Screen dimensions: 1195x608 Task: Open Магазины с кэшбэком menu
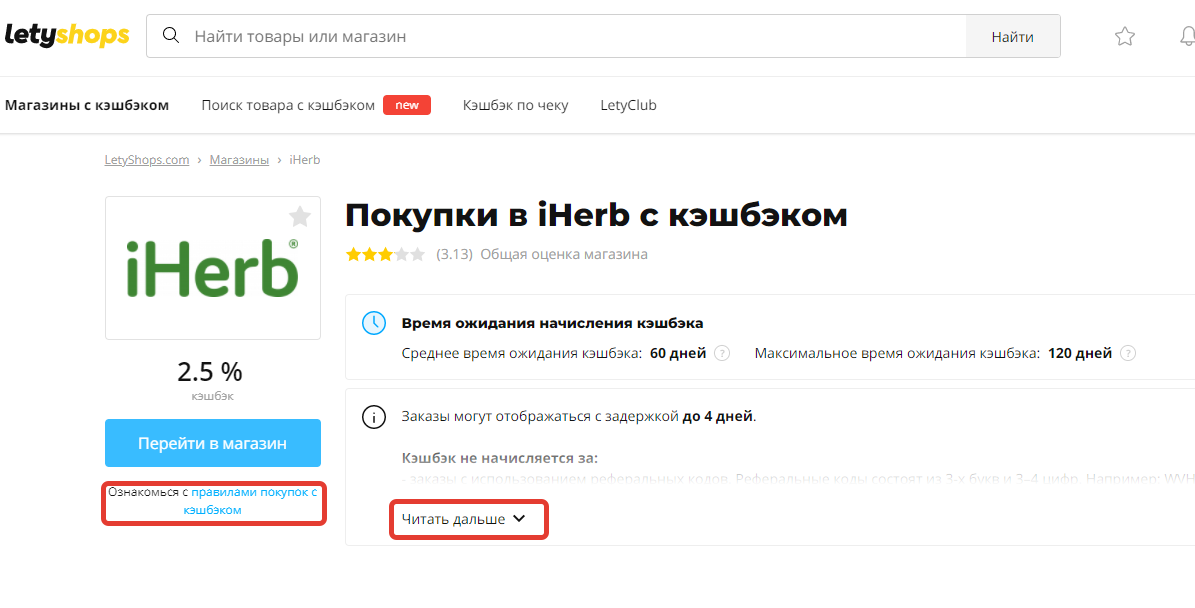coord(87,105)
